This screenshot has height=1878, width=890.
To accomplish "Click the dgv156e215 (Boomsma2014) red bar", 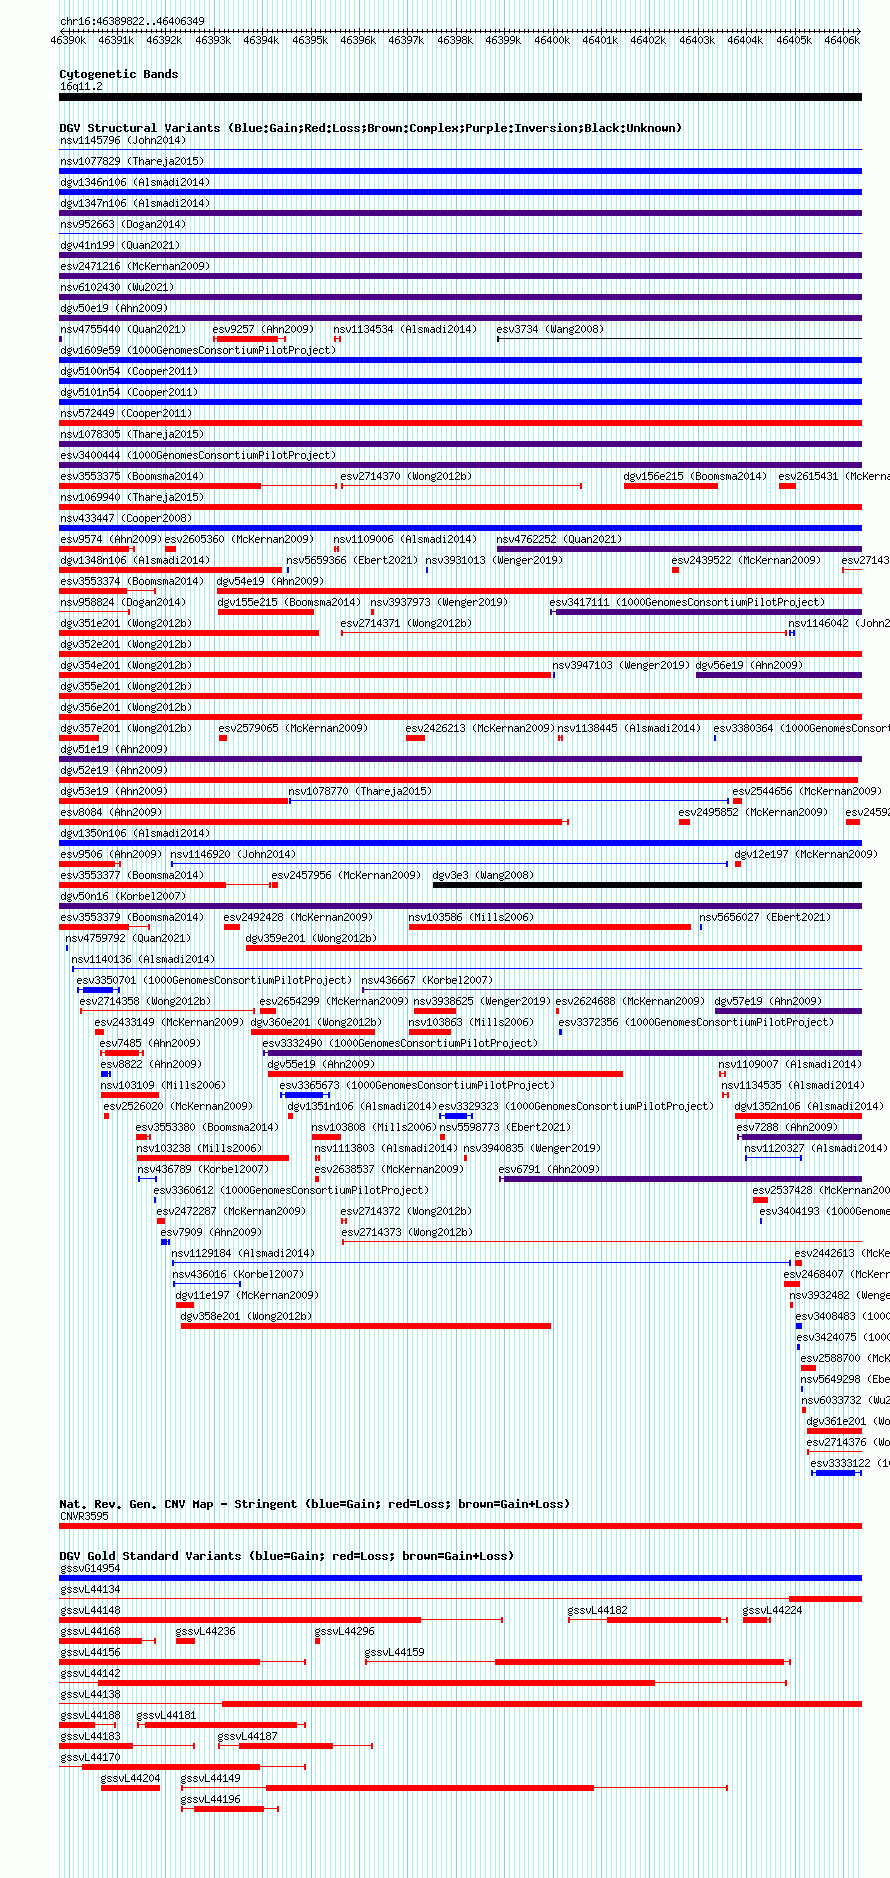I will click(x=671, y=486).
